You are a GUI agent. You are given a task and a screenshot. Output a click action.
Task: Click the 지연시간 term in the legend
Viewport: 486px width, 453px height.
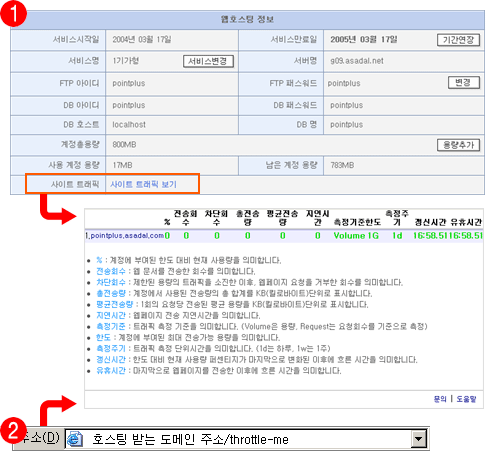[x=111, y=315]
